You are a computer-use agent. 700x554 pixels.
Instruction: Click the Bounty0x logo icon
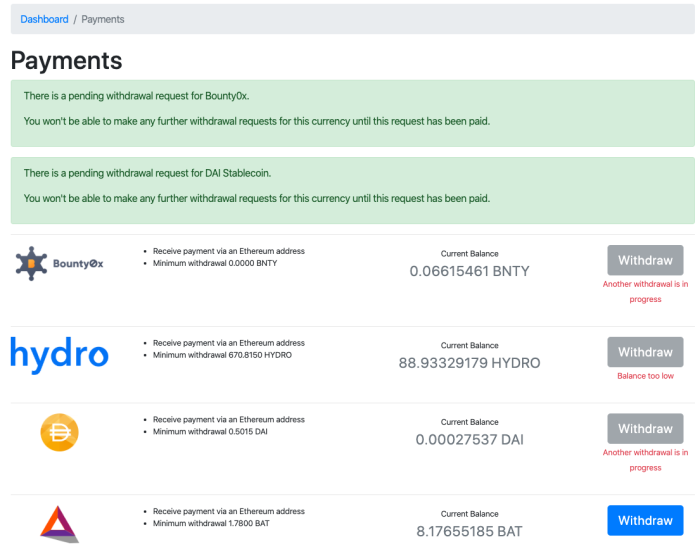pyautogui.click(x=59, y=263)
